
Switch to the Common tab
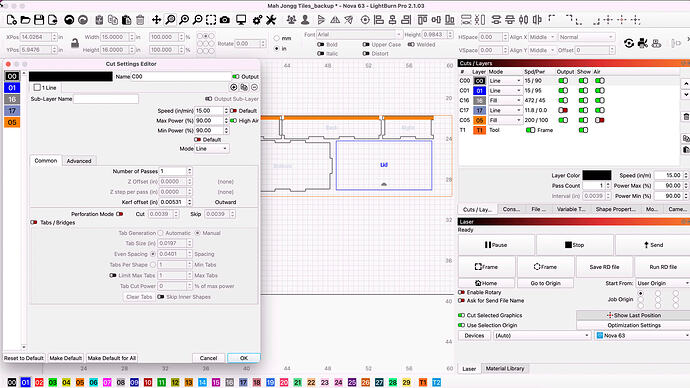[x=46, y=161]
